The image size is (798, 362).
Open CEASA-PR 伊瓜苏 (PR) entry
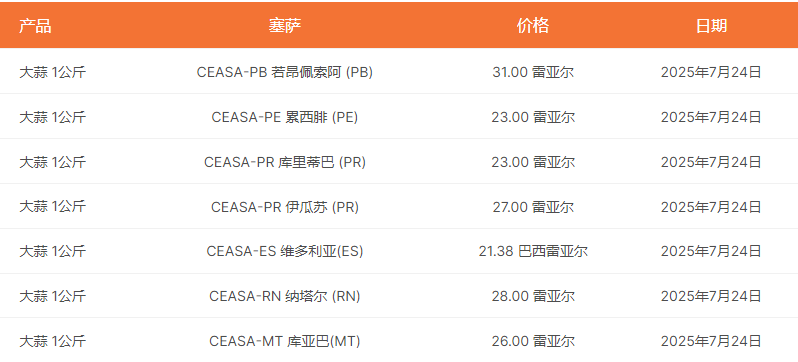coord(285,207)
